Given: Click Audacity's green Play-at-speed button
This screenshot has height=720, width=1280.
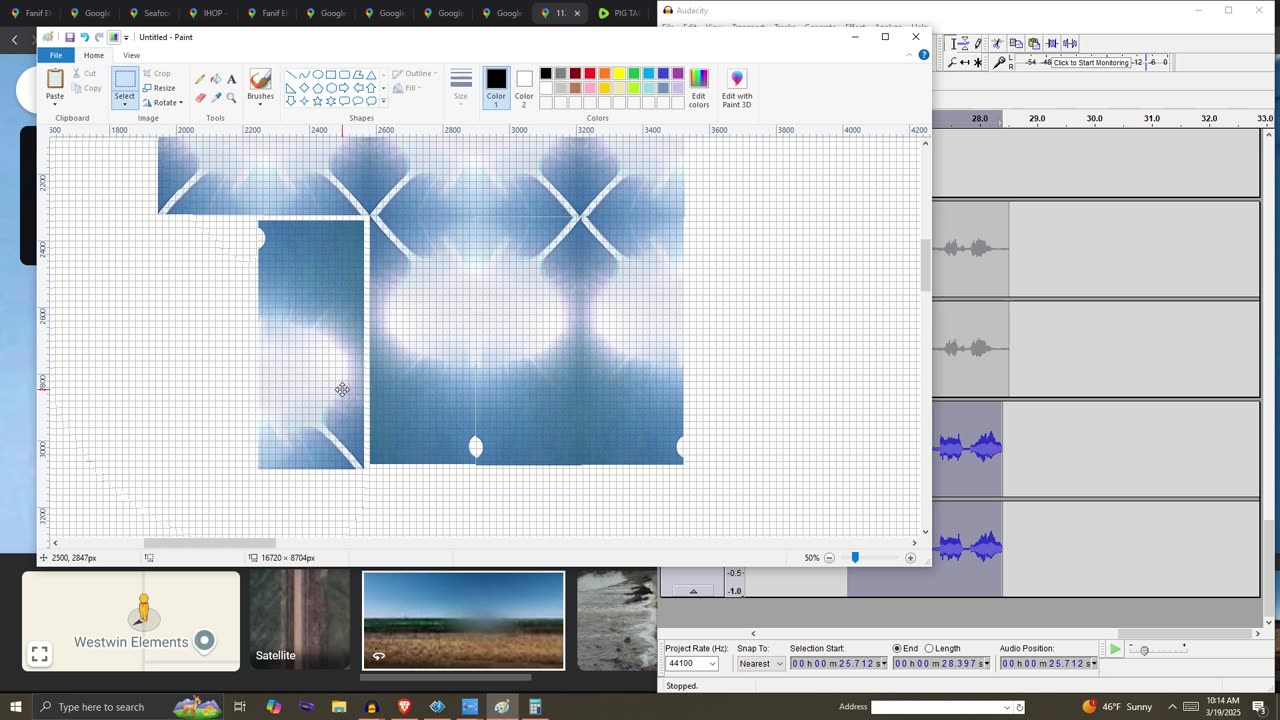Looking at the screenshot, I should pos(1115,649).
